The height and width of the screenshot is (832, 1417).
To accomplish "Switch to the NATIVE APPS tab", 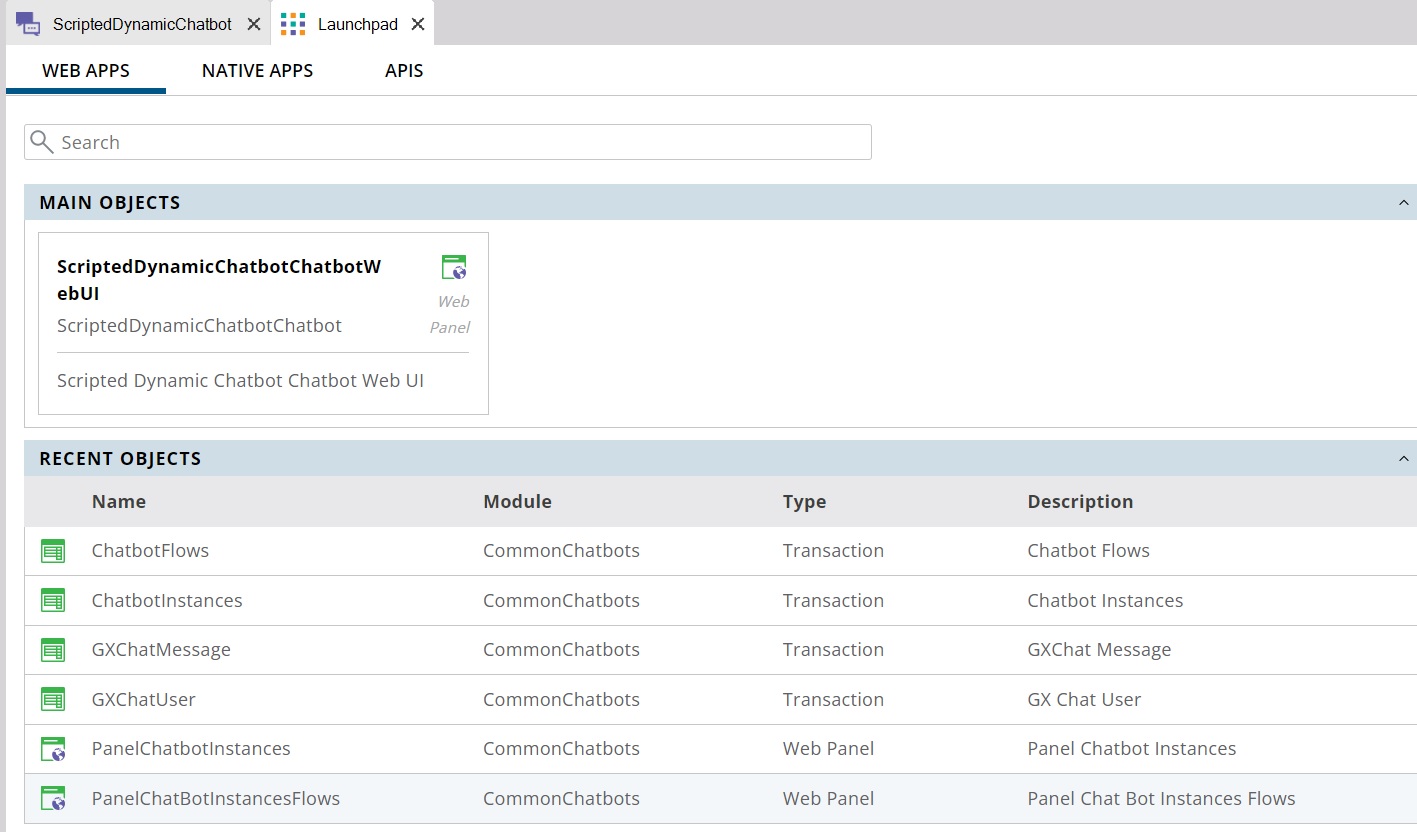I will [257, 71].
